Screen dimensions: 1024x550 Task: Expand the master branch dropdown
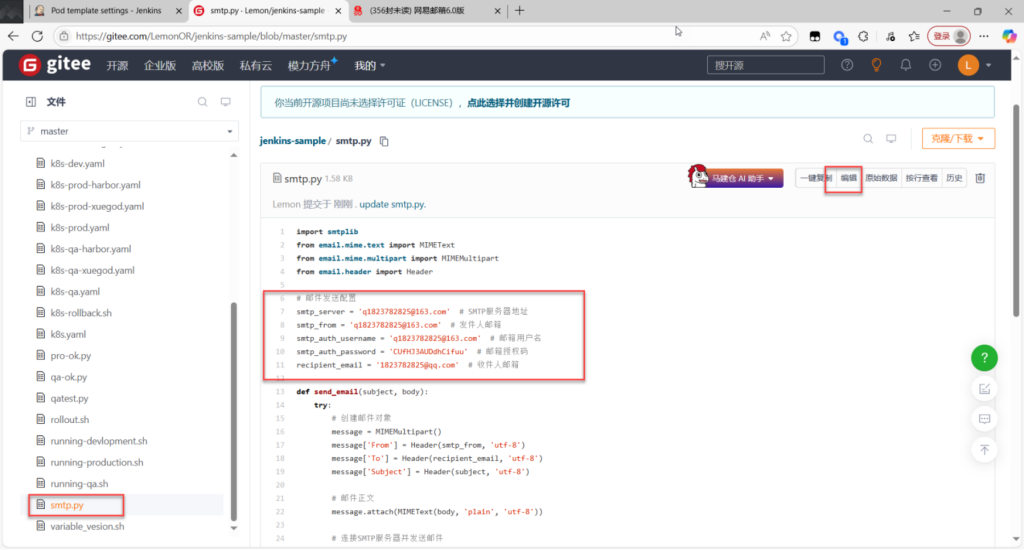tap(130, 131)
